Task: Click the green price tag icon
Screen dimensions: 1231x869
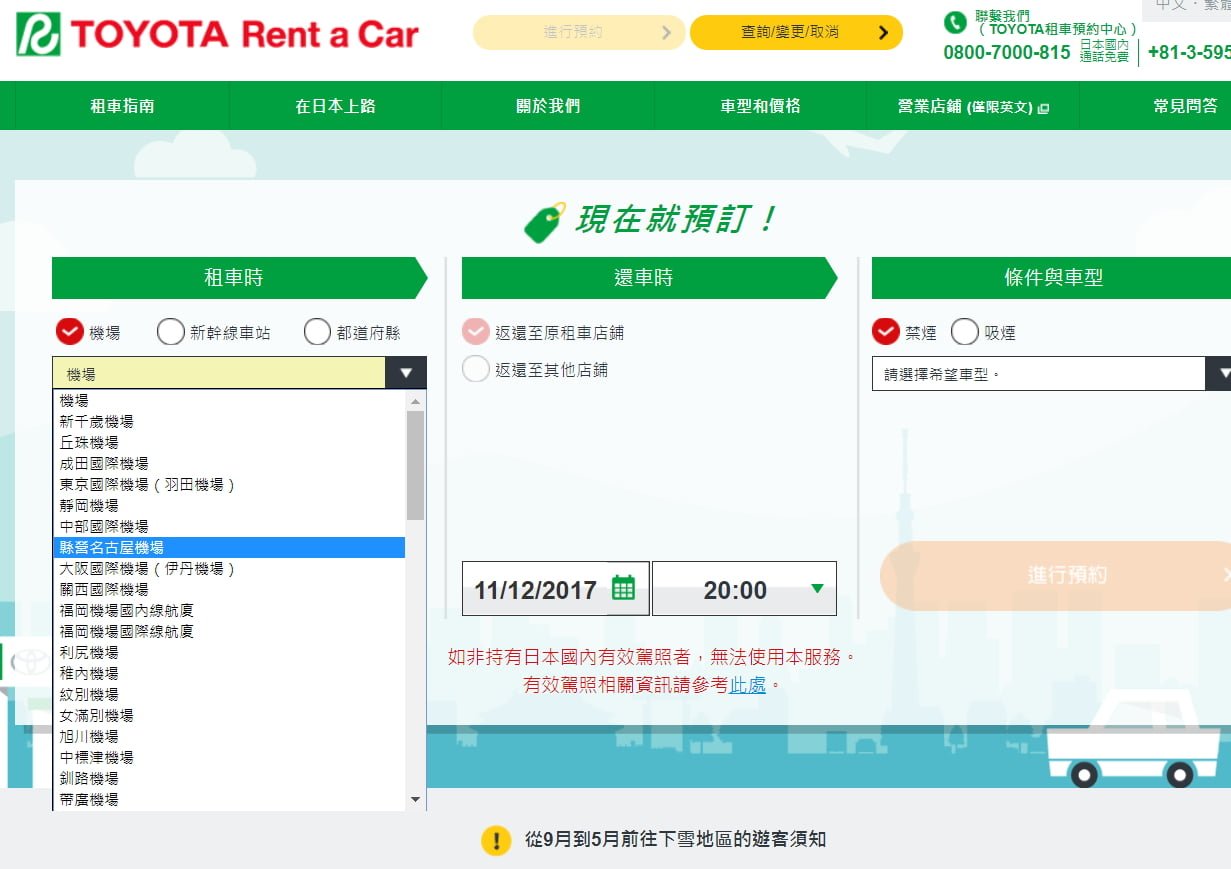Action: coord(545,222)
